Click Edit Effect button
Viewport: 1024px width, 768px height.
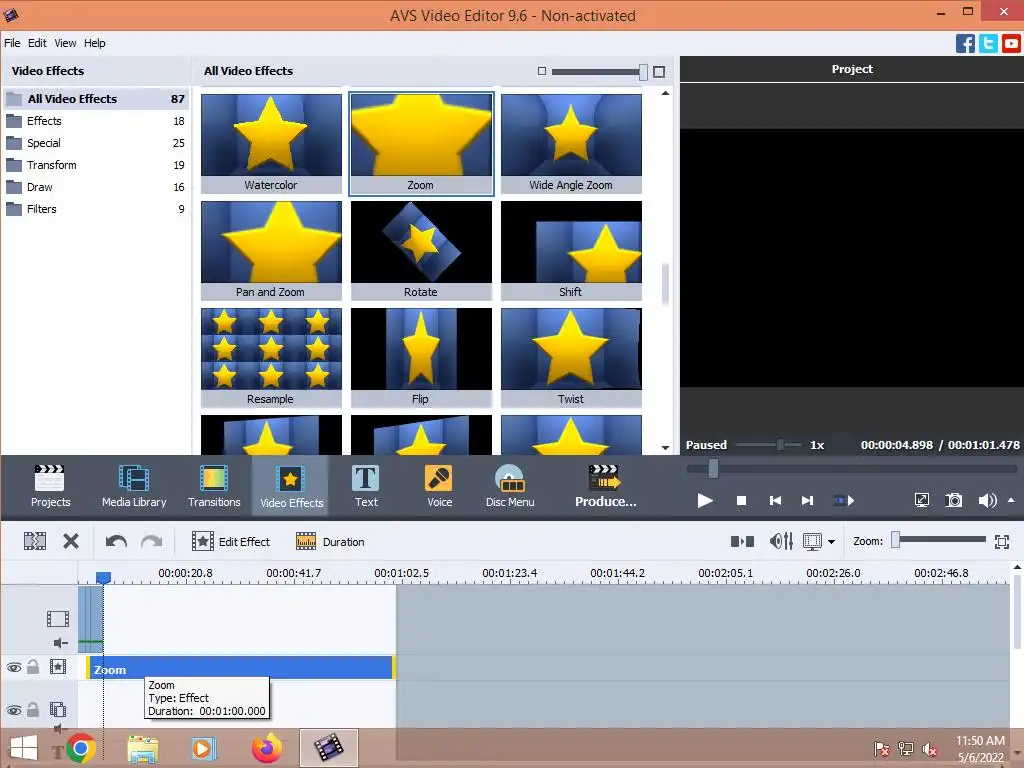(x=231, y=541)
